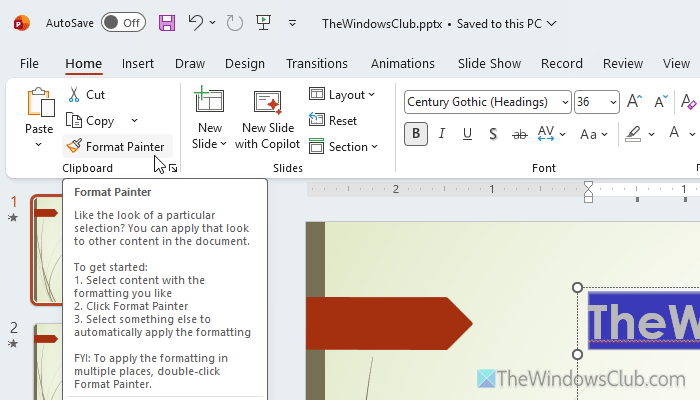The image size is (700, 400).
Task: Click the TheWindowsClub.pptx file name
Action: coord(382,24)
